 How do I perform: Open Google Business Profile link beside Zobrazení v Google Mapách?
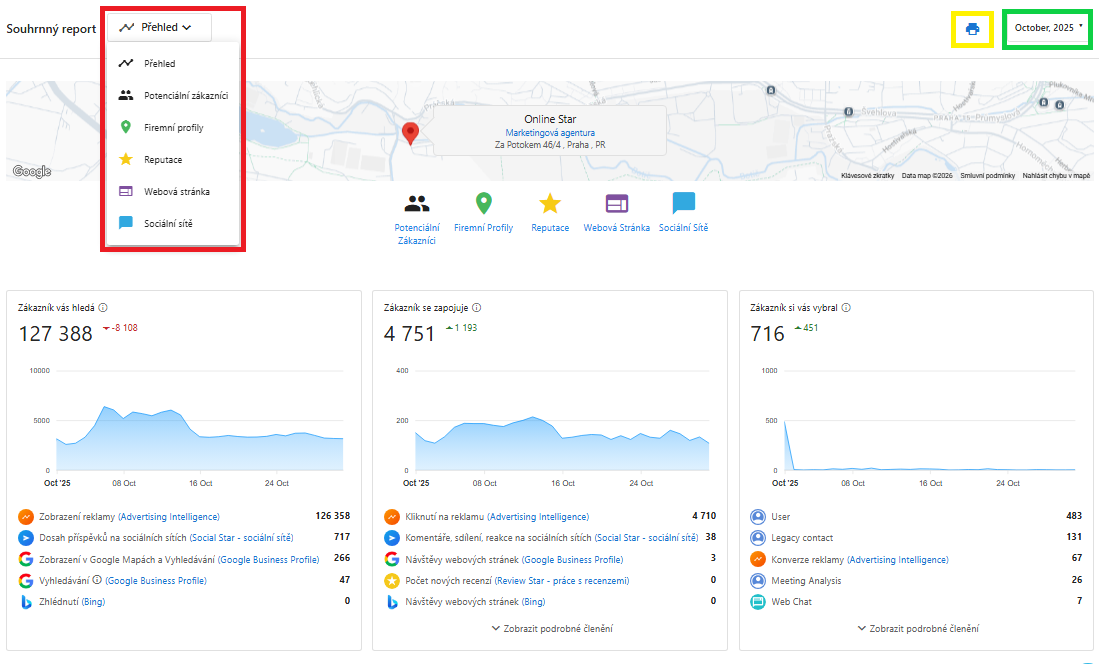point(268,560)
